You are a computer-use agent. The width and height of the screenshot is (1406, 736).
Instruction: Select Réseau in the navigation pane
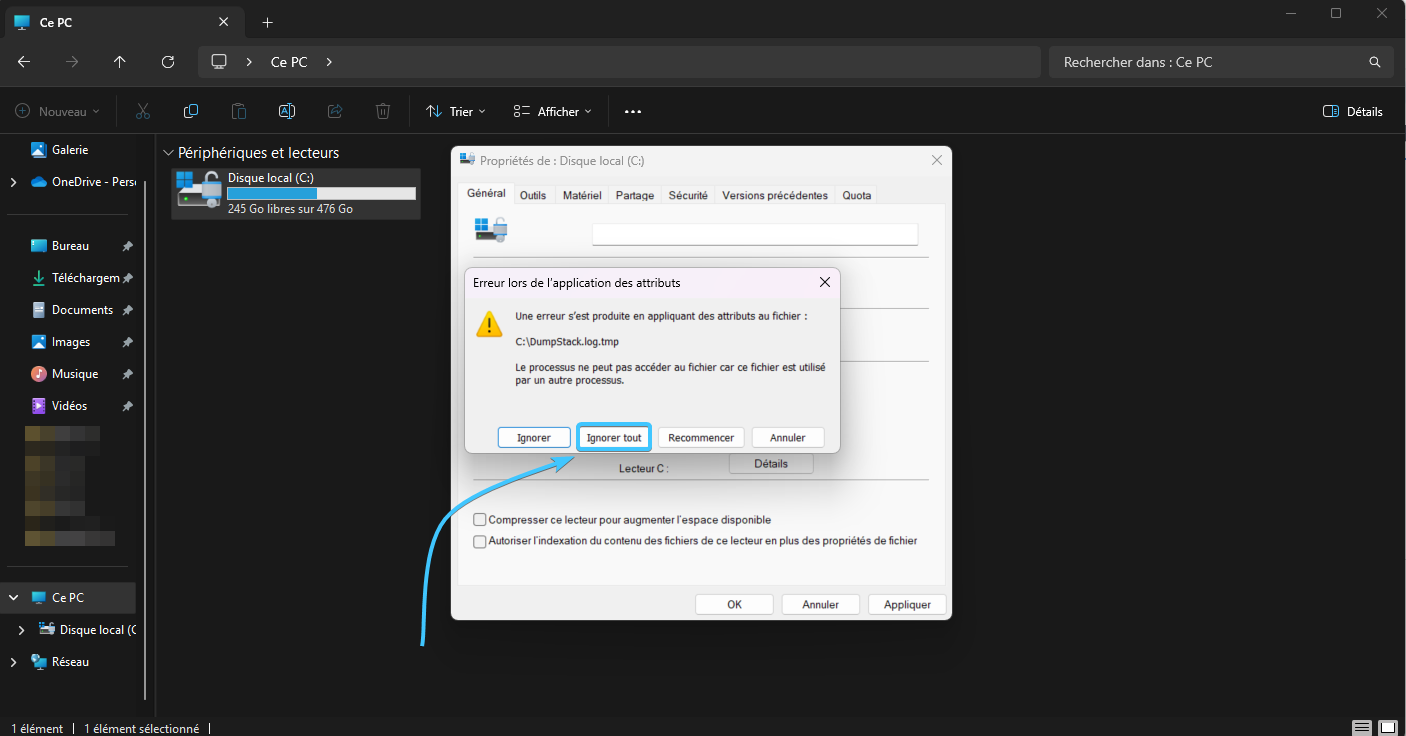[x=70, y=662]
